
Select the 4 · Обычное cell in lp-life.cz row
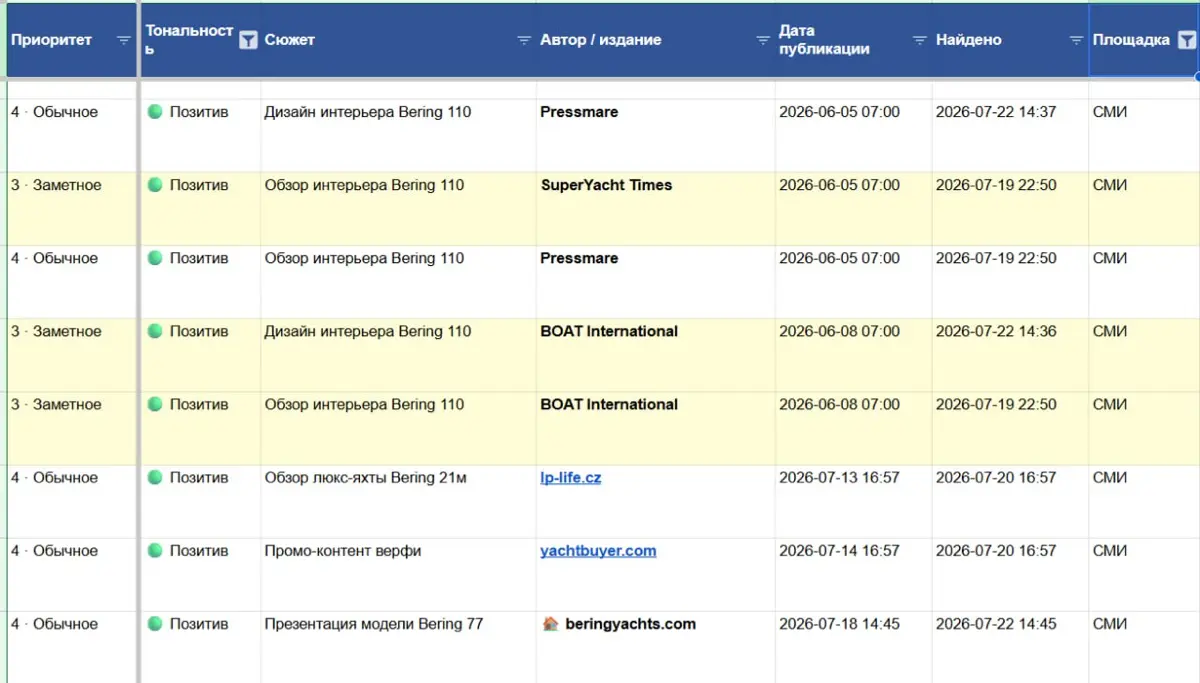click(x=71, y=501)
